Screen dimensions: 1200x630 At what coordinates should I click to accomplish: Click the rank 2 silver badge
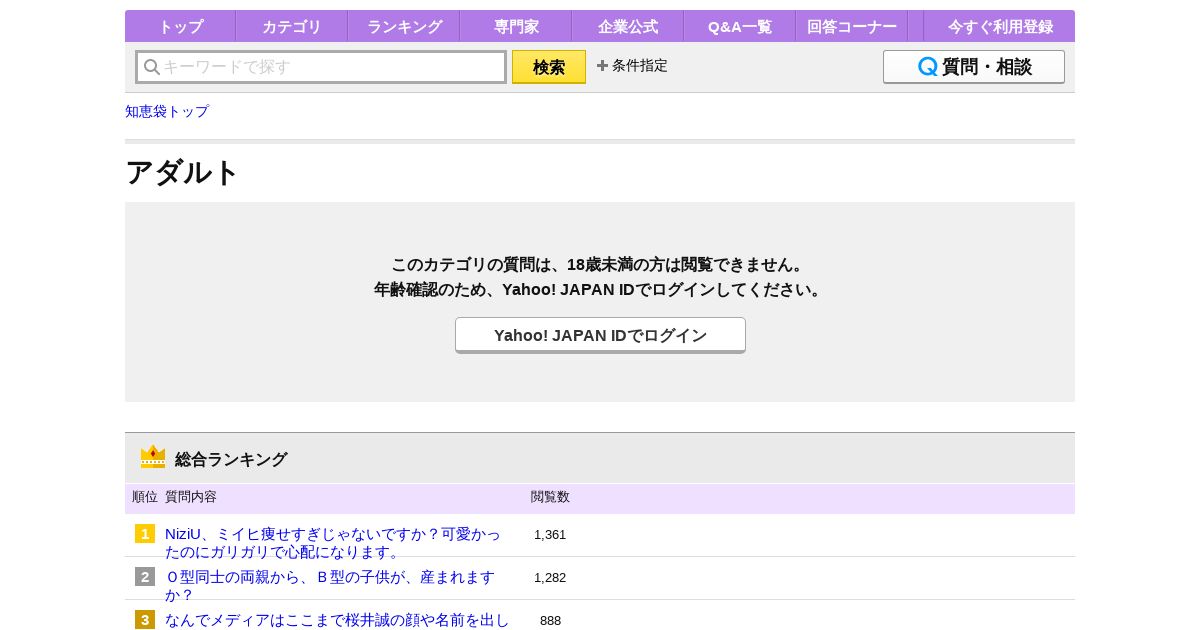145,577
